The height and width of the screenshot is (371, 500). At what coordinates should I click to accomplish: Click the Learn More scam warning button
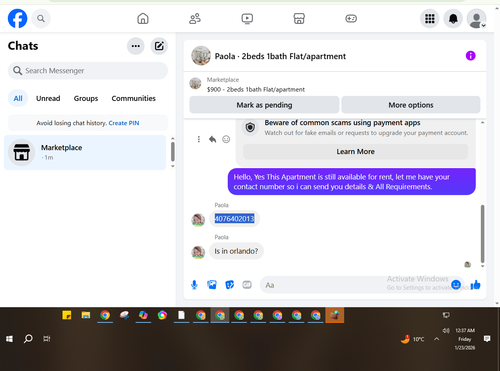355,152
